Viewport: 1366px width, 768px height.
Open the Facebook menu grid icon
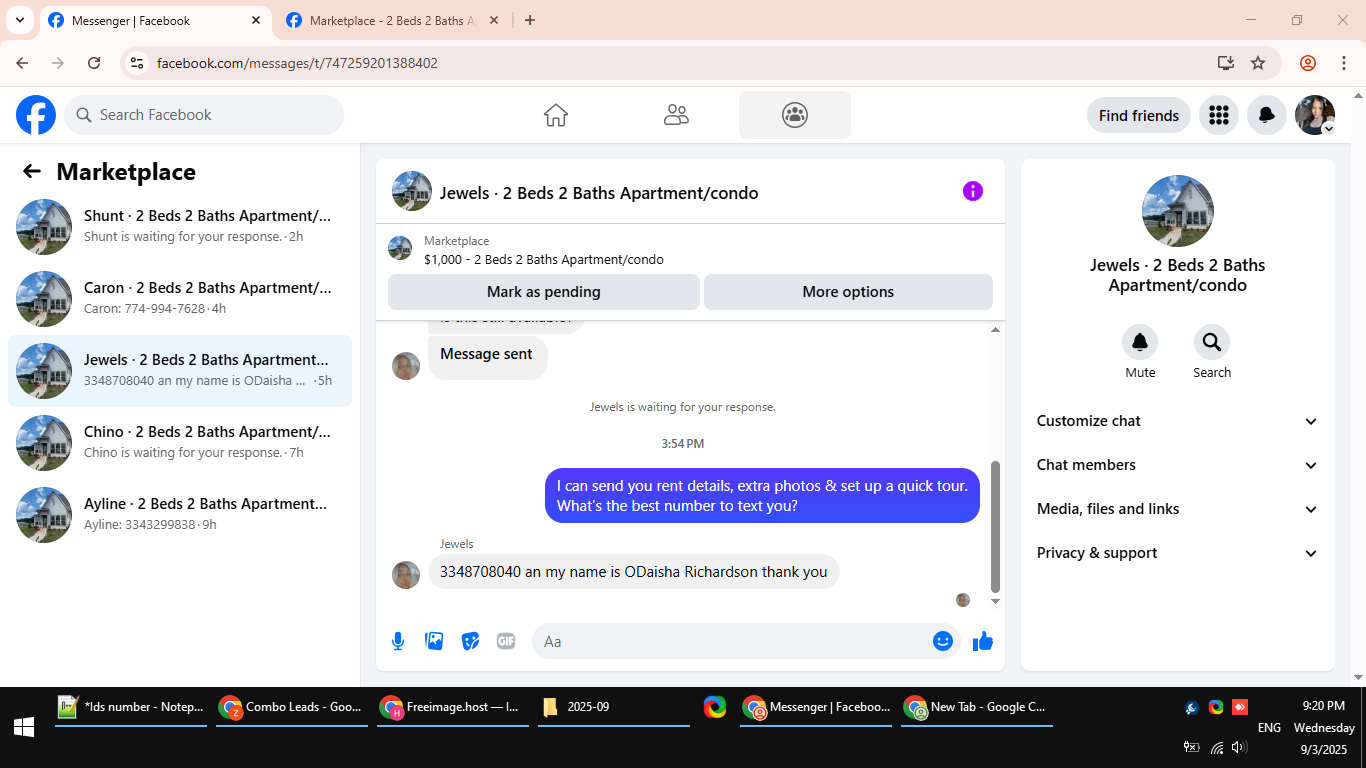(1218, 115)
